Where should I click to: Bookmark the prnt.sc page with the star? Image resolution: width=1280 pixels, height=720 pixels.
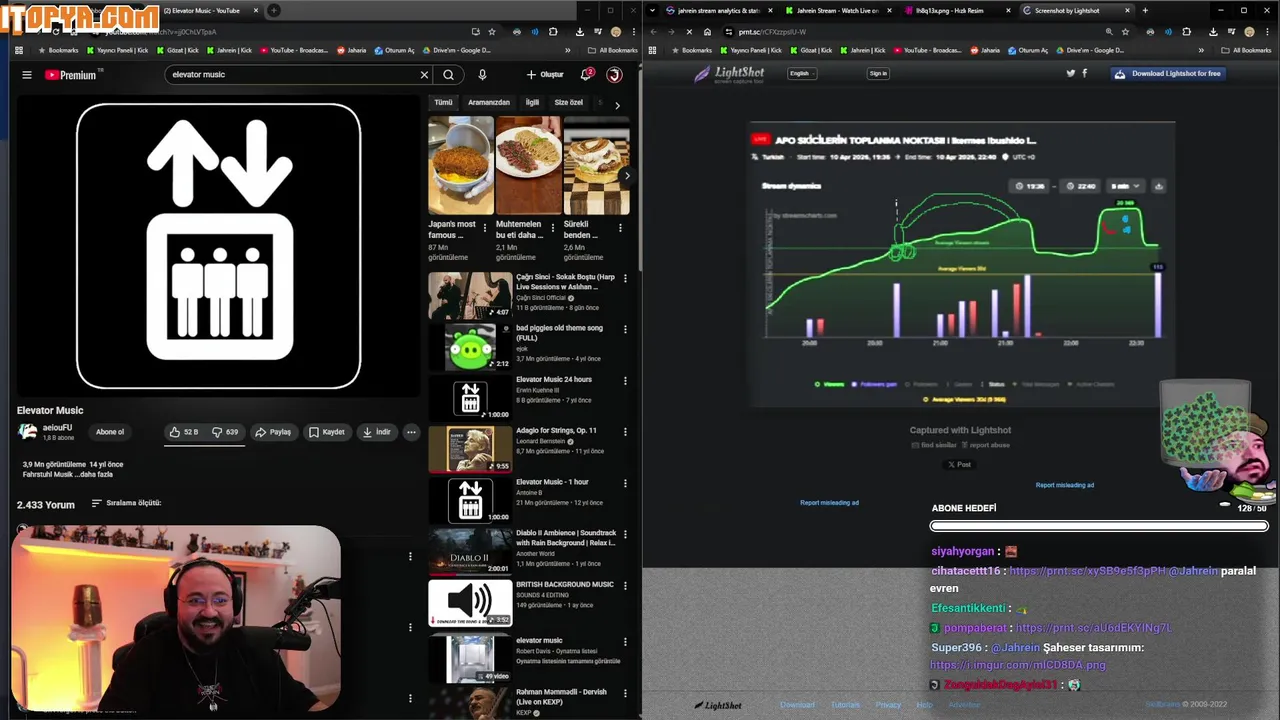point(1125,32)
